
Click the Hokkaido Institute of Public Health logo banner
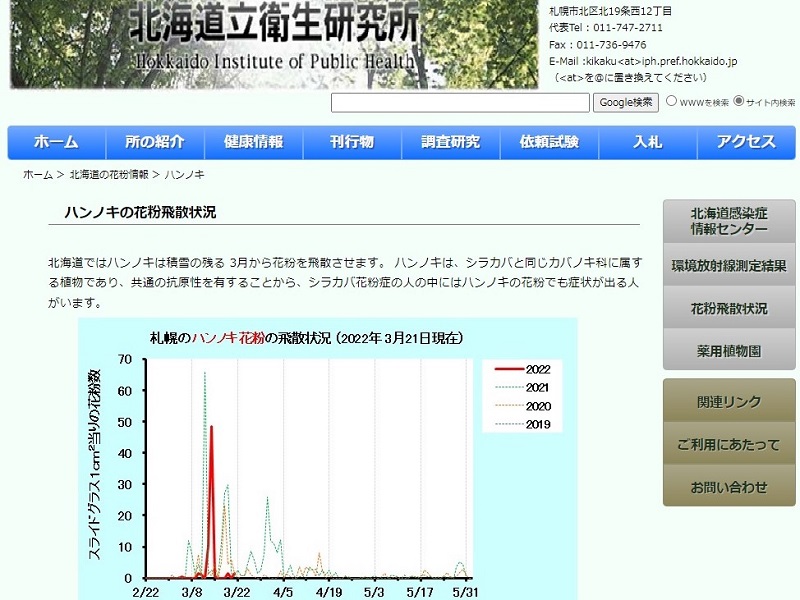(270, 44)
